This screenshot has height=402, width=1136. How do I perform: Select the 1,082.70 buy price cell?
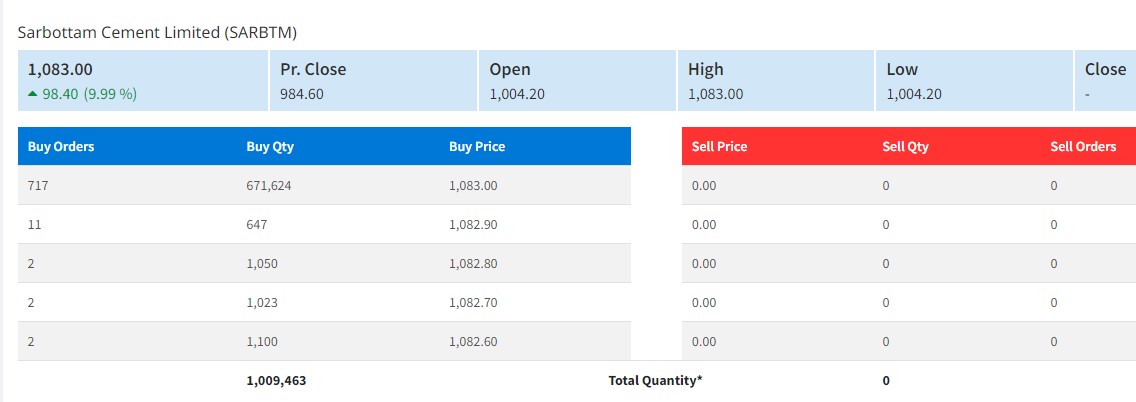pos(473,303)
